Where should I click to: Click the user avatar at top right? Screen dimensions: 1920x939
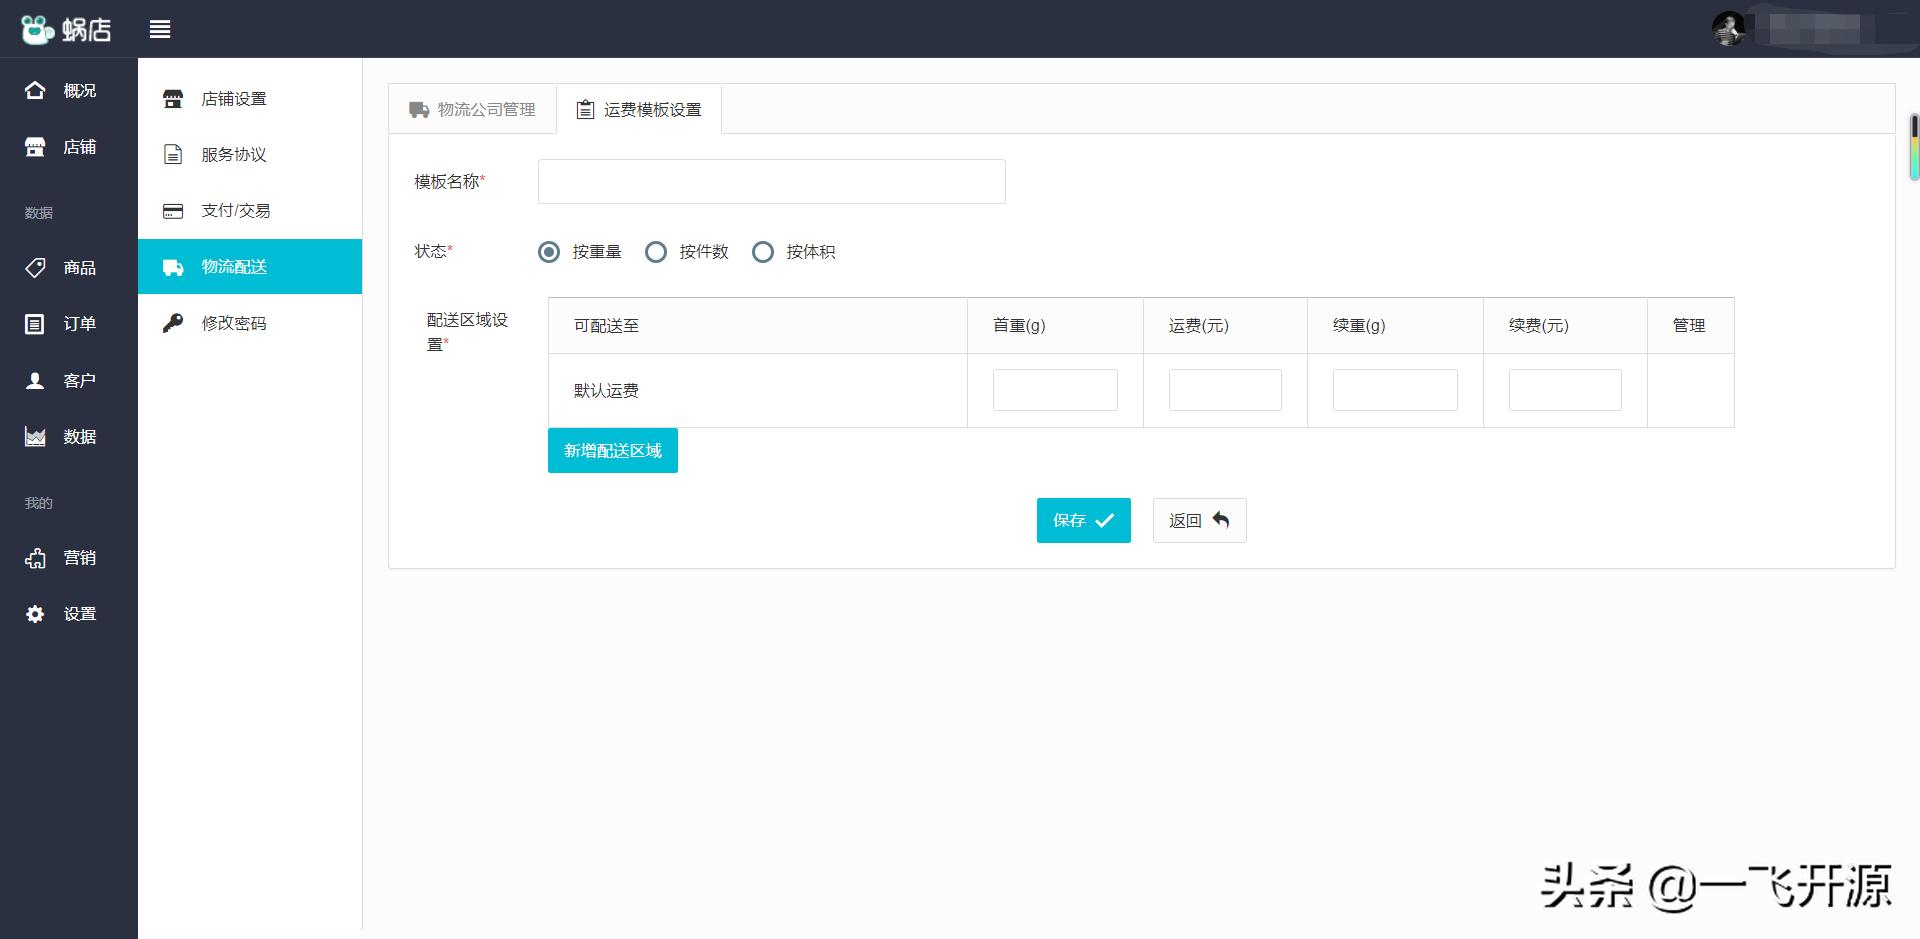click(1727, 28)
